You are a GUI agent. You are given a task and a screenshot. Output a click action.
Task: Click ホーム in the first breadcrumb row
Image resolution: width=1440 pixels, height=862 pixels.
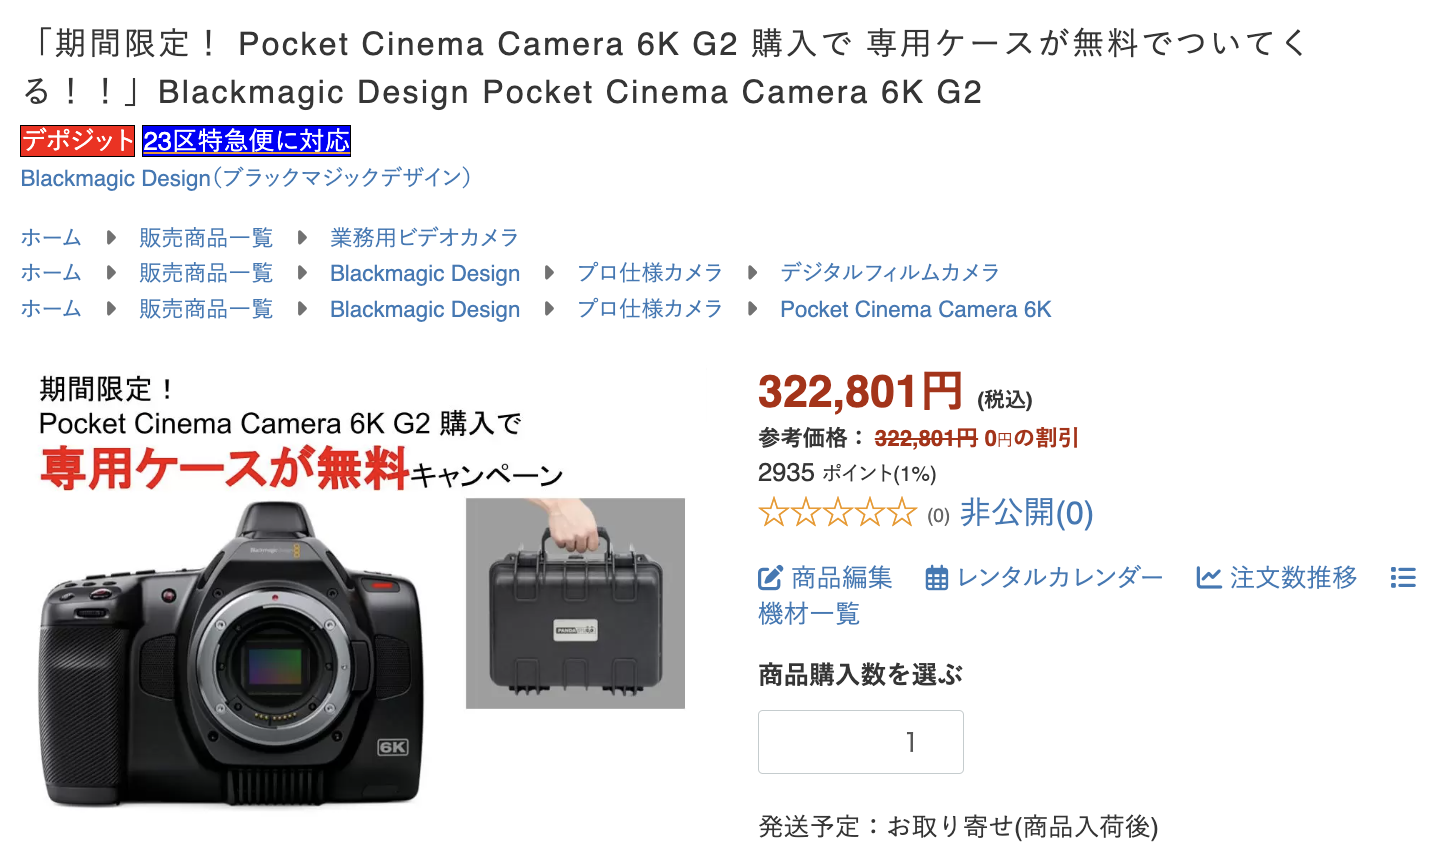pyautogui.click(x=51, y=238)
